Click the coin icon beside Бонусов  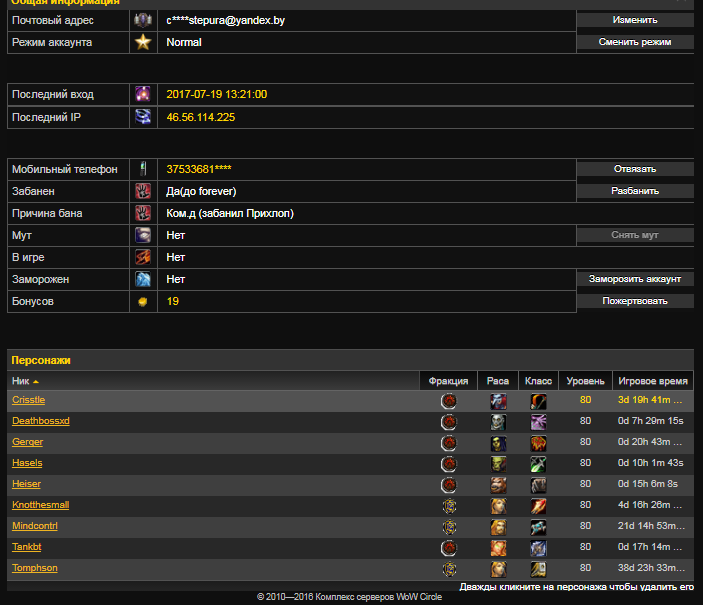pos(143,301)
